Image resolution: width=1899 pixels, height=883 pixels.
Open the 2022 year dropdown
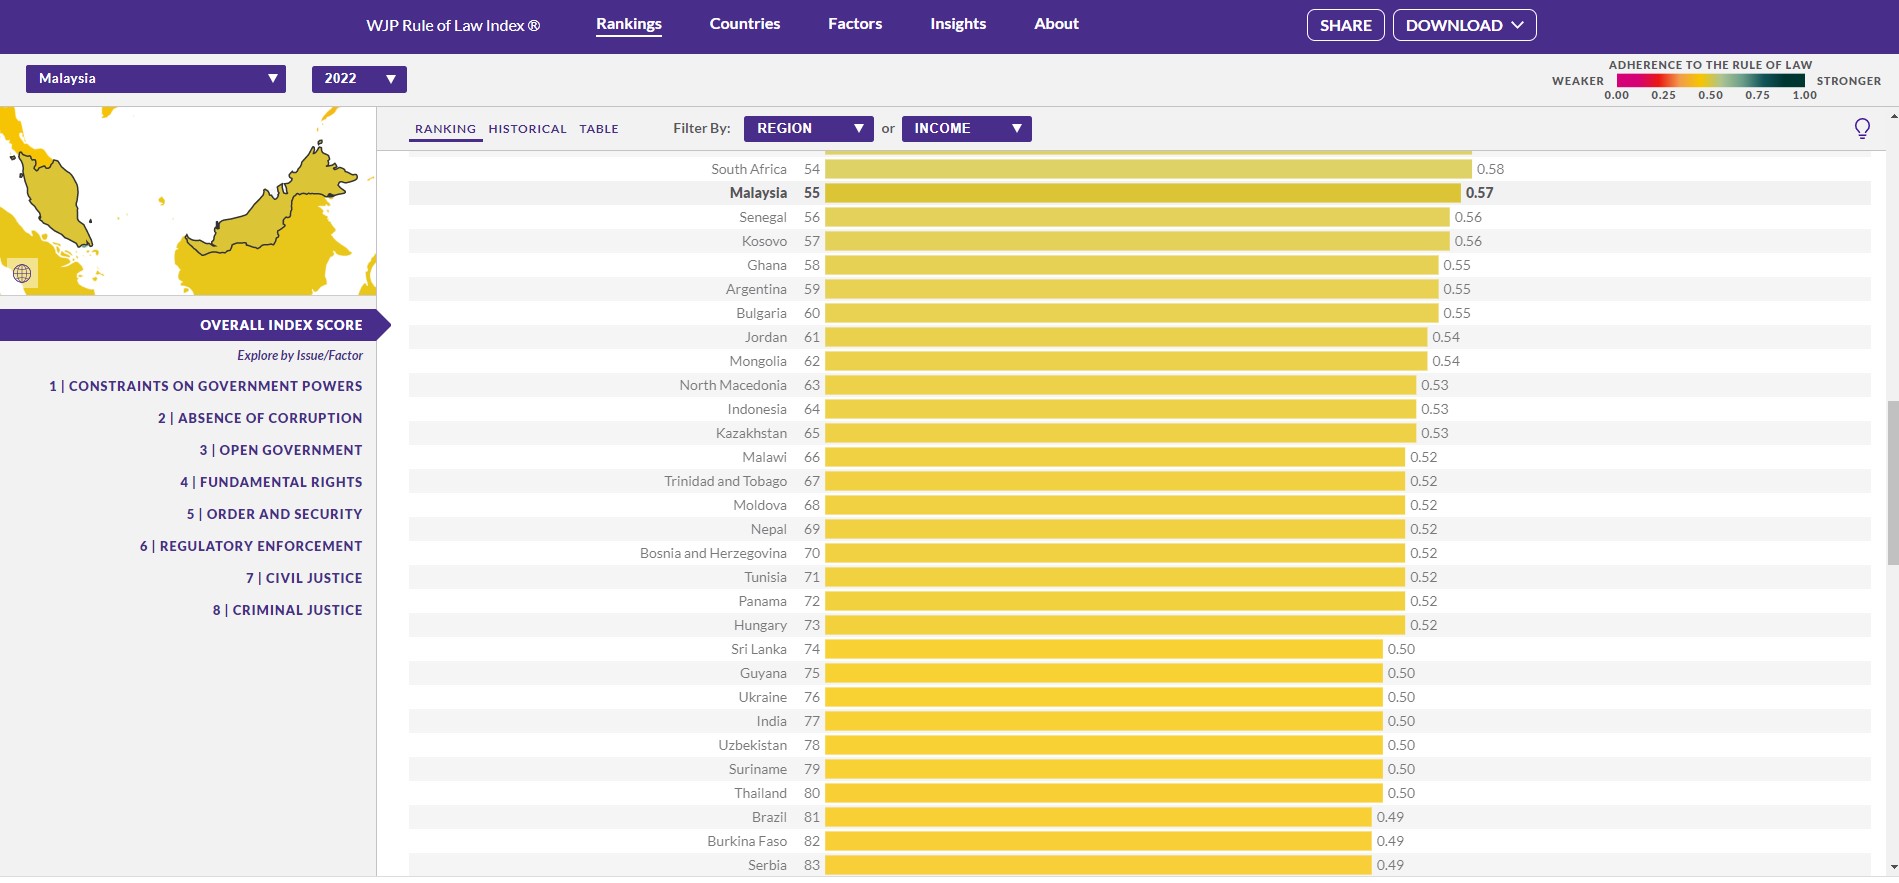[x=359, y=79]
